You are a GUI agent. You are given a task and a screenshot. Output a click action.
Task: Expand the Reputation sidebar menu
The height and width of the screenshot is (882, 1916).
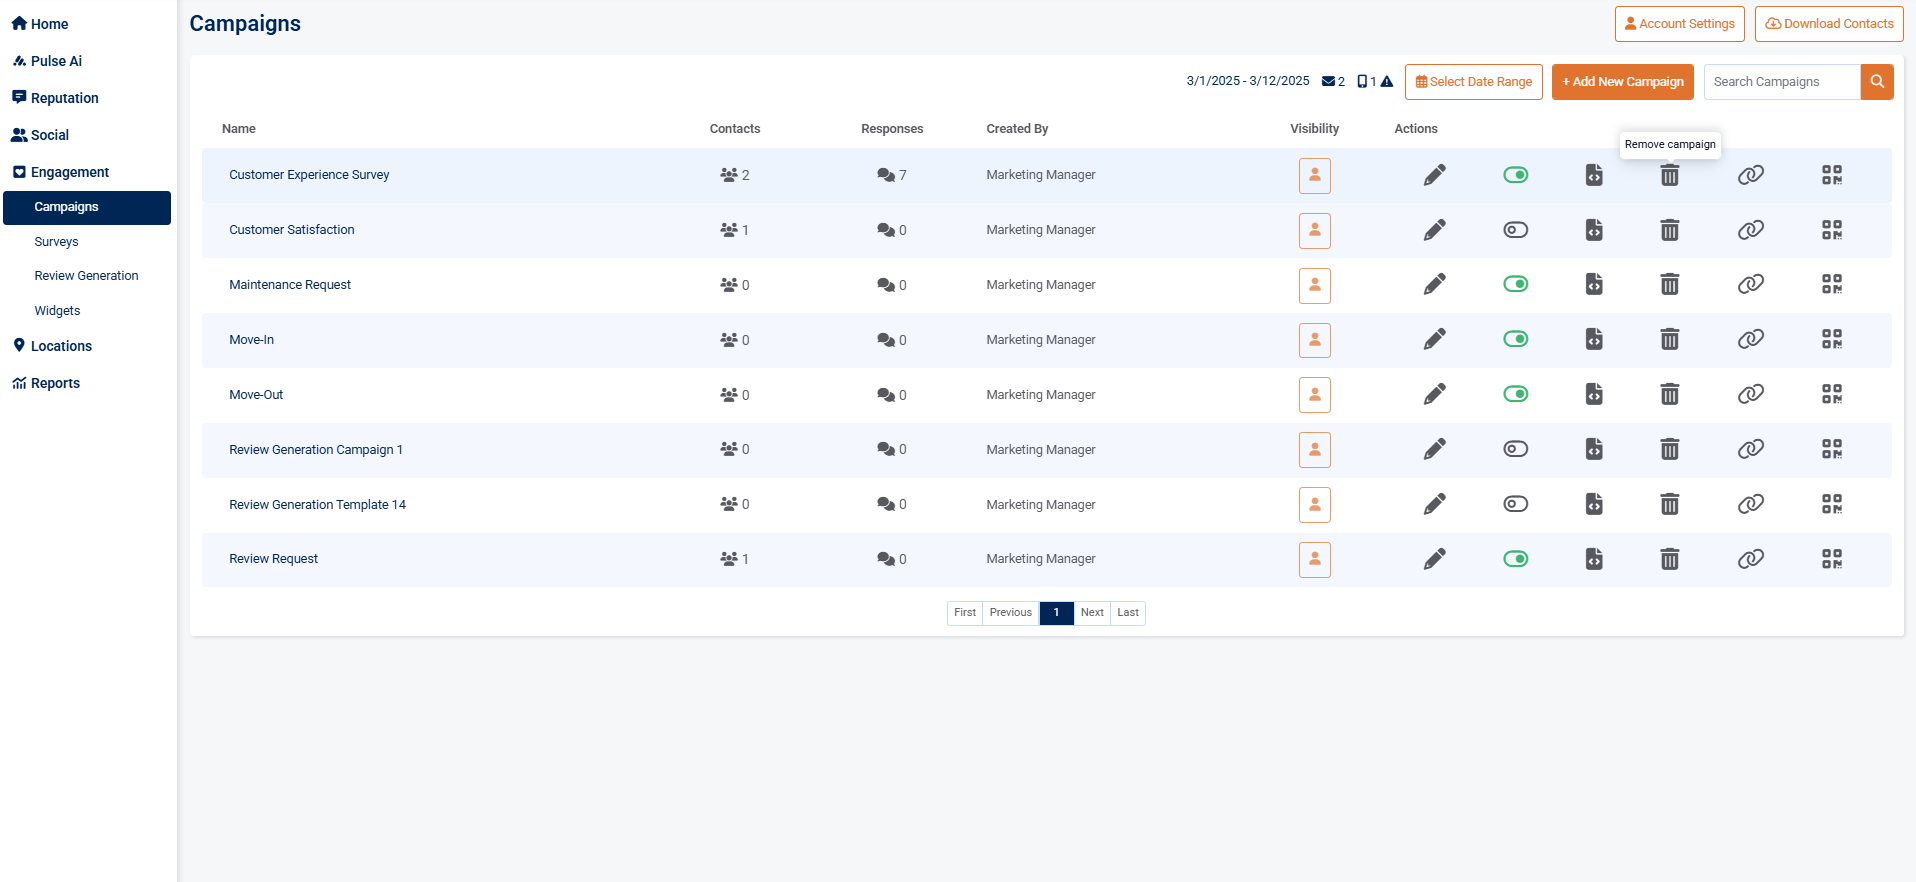pos(64,98)
